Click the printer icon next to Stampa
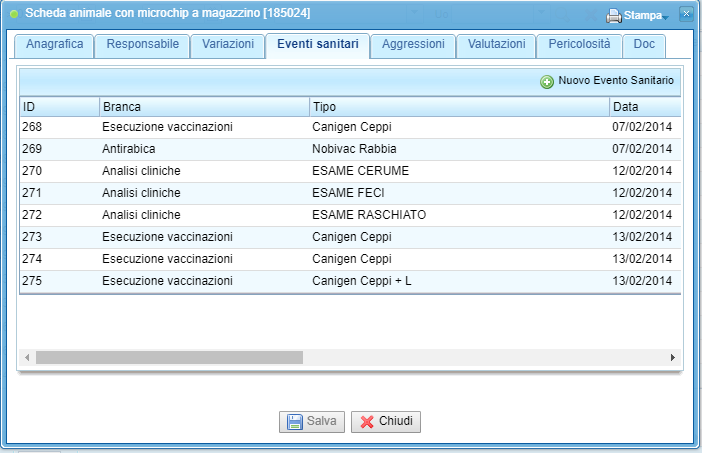Image resolution: width=702 pixels, height=453 pixels. [614, 16]
